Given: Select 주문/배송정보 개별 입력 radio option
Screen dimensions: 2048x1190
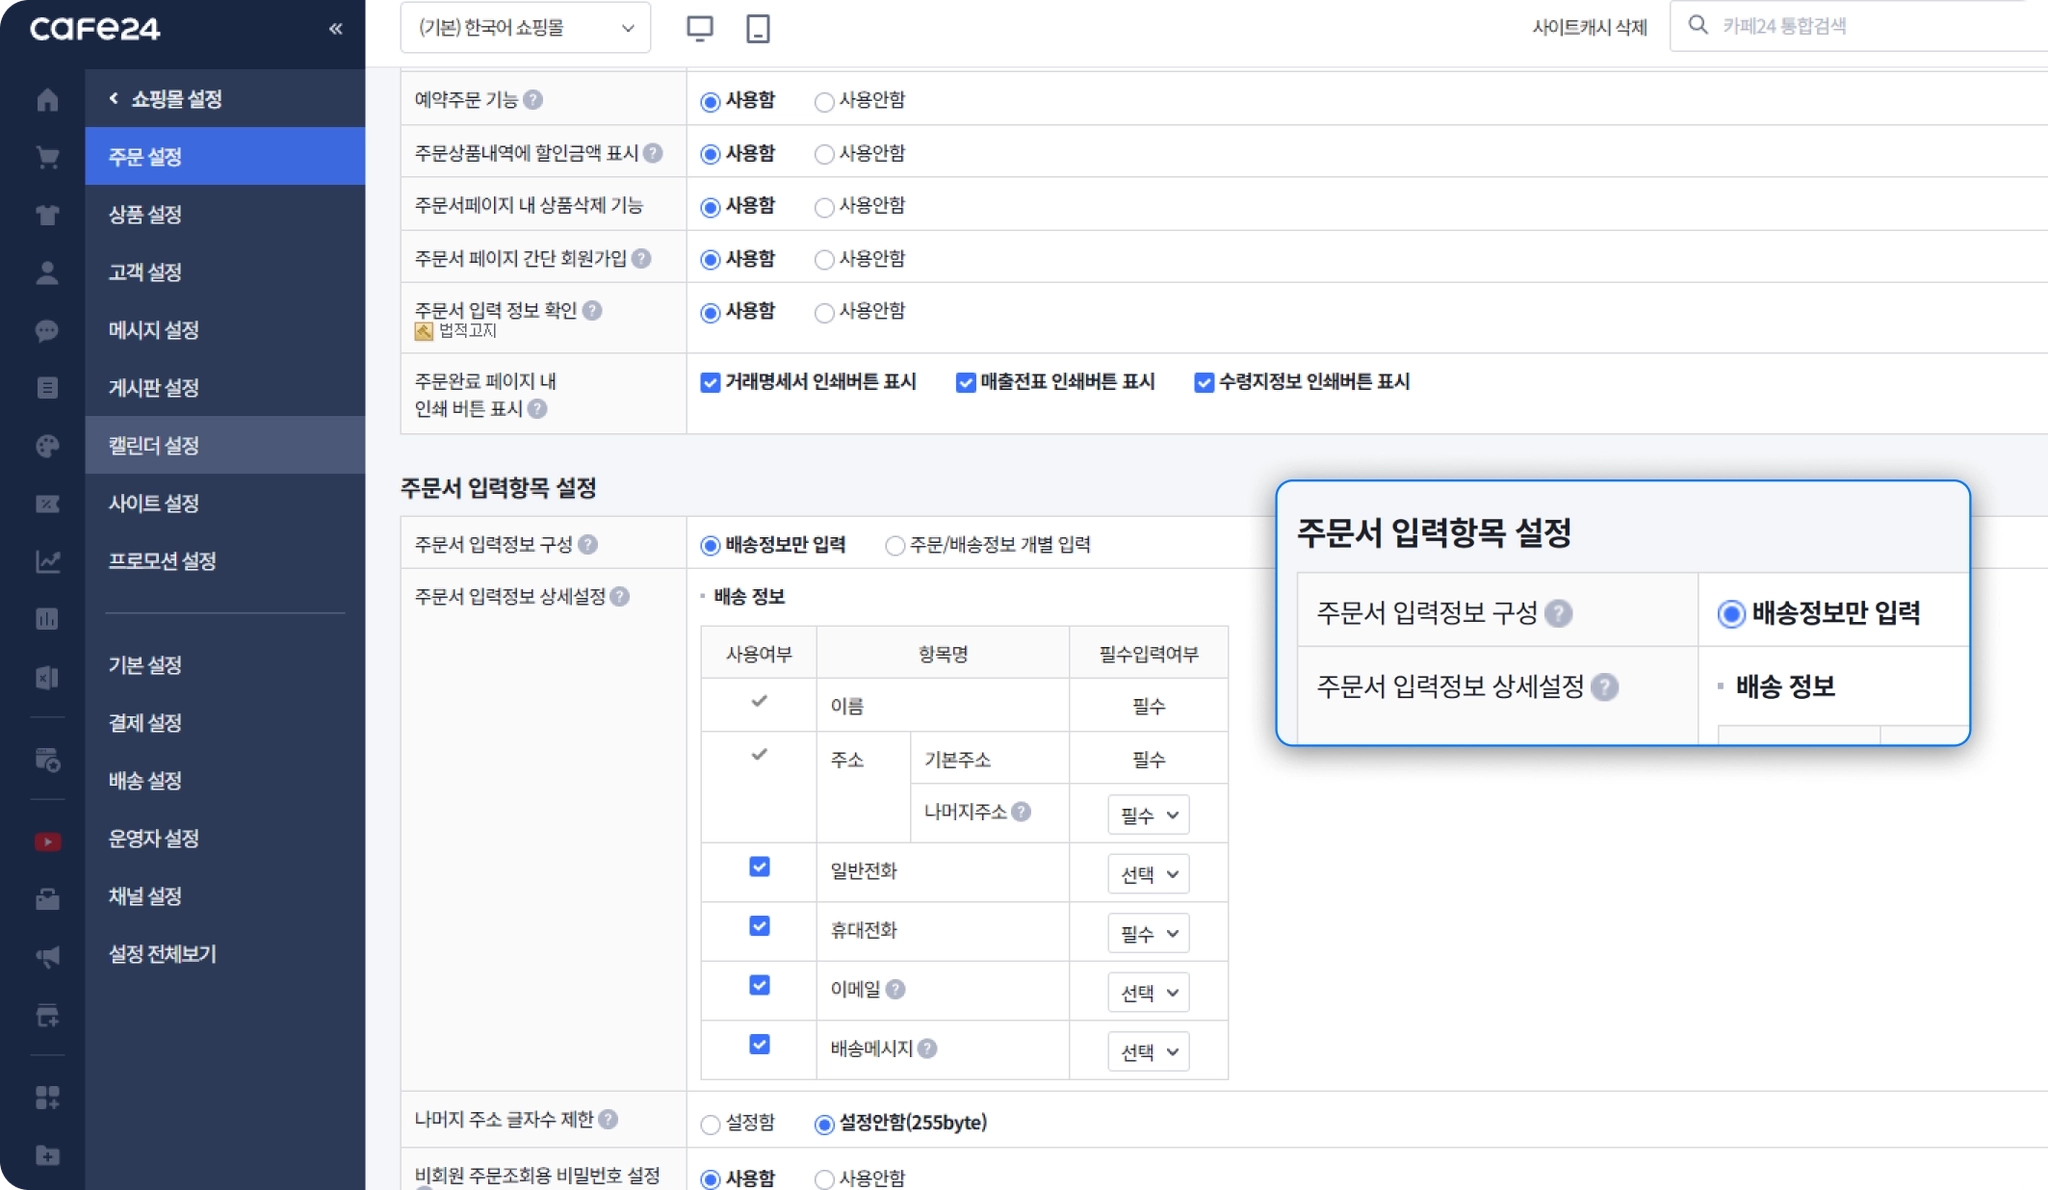Looking at the screenshot, I should coord(895,545).
